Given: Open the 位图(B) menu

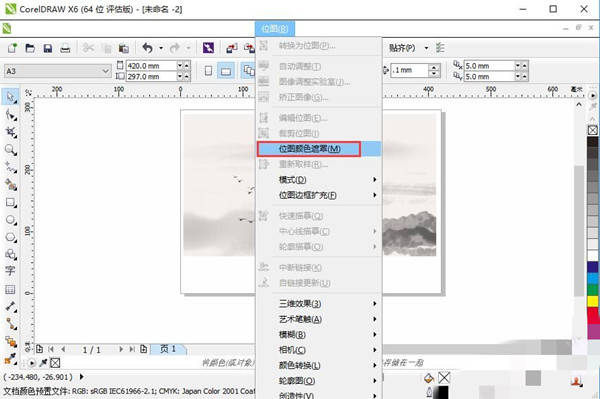Looking at the screenshot, I should coord(275,29).
